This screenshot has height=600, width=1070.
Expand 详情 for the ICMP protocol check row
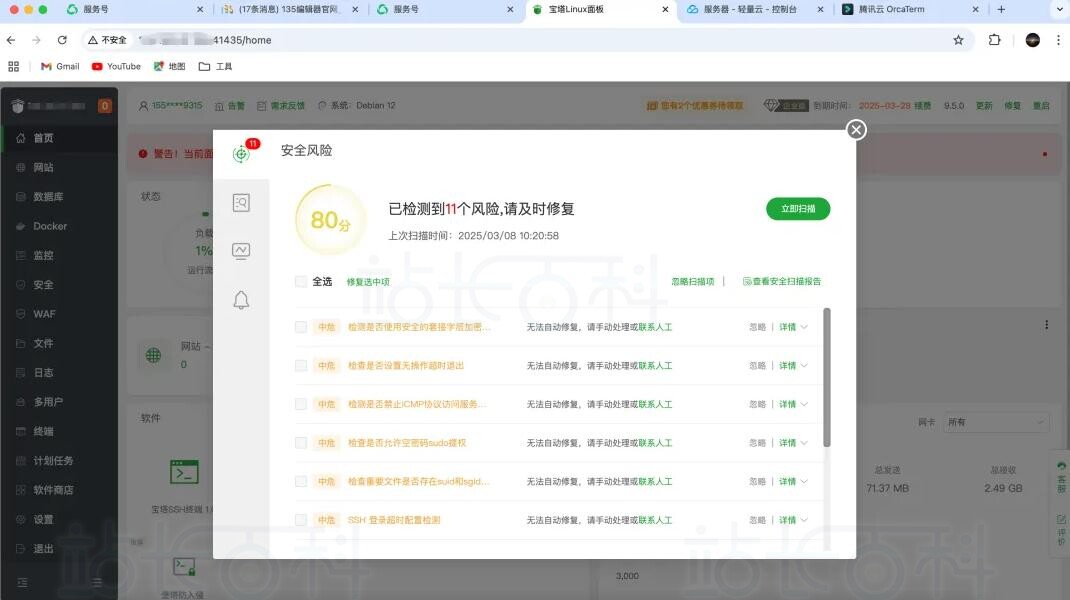point(793,404)
